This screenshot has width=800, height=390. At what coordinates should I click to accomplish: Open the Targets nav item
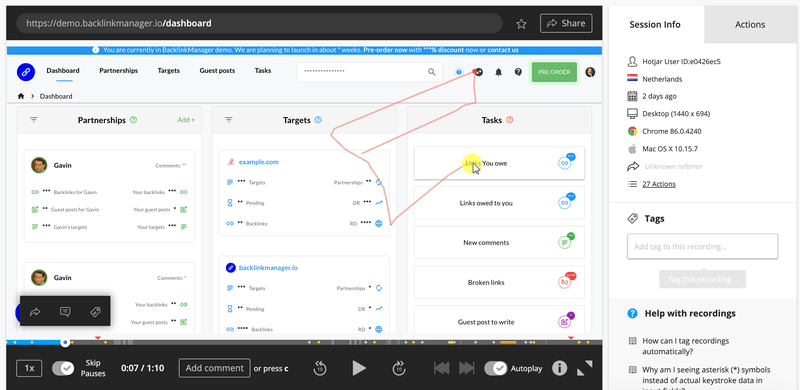pyautogui.click(x=168, y=71)
